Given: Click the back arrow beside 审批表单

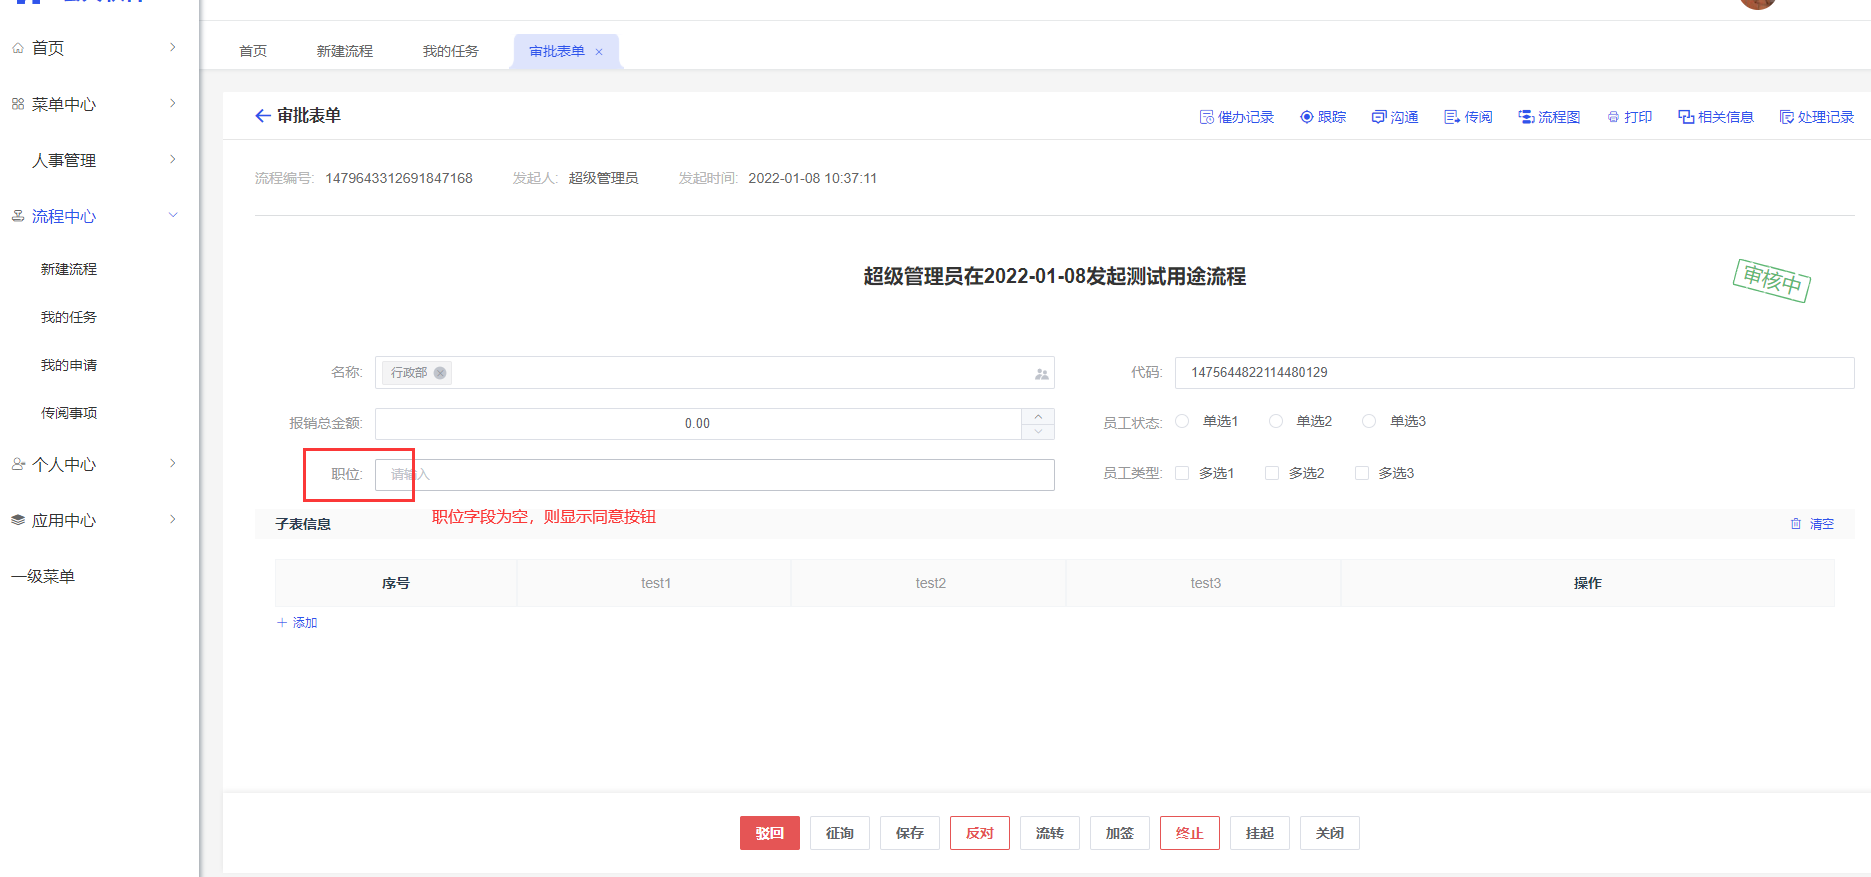Looking at the screenshot, I should [x=262, y=116].
